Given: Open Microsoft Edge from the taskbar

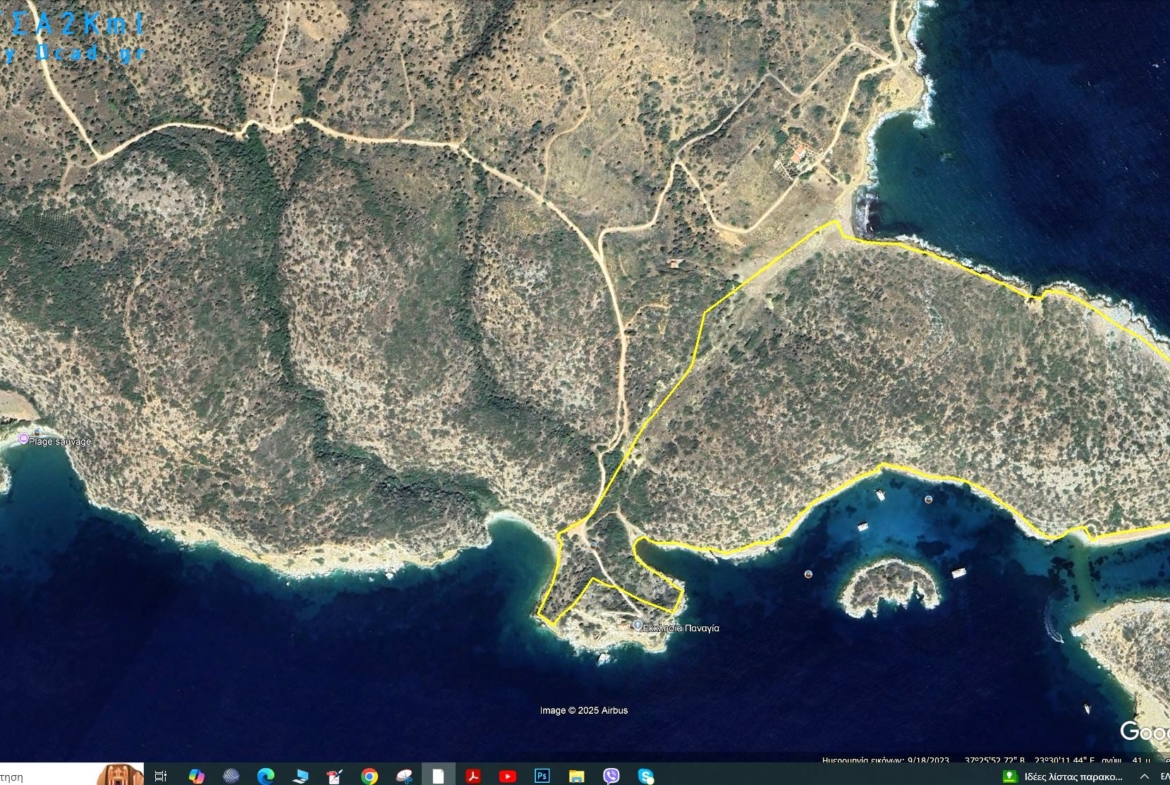Looking at the screenshot, I should tap(266, 776).
